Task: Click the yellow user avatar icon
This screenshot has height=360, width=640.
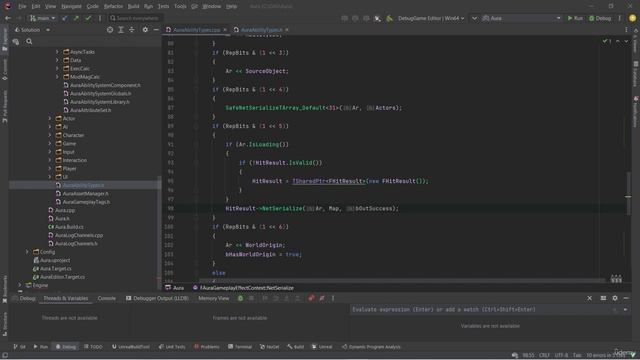Action: click(x=632, y=18)
